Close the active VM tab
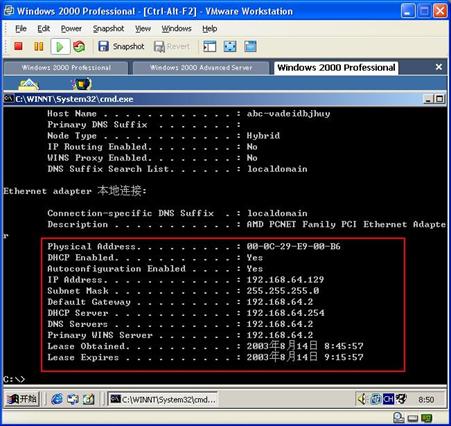This screenshot has width=451, height=426. pos(439,67)
